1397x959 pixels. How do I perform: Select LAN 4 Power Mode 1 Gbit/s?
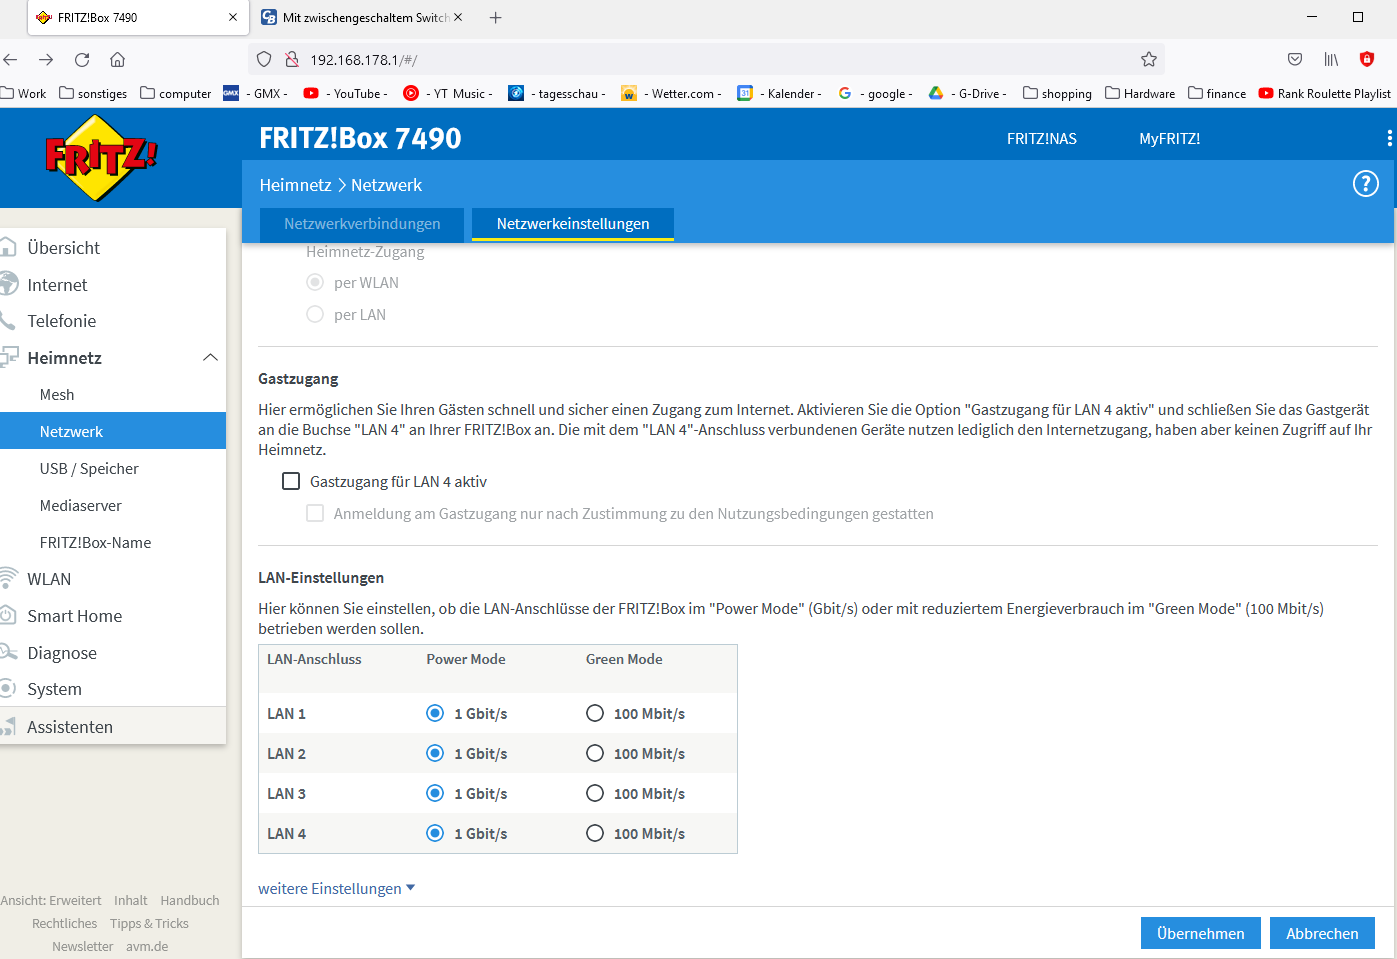pos(435,833)
